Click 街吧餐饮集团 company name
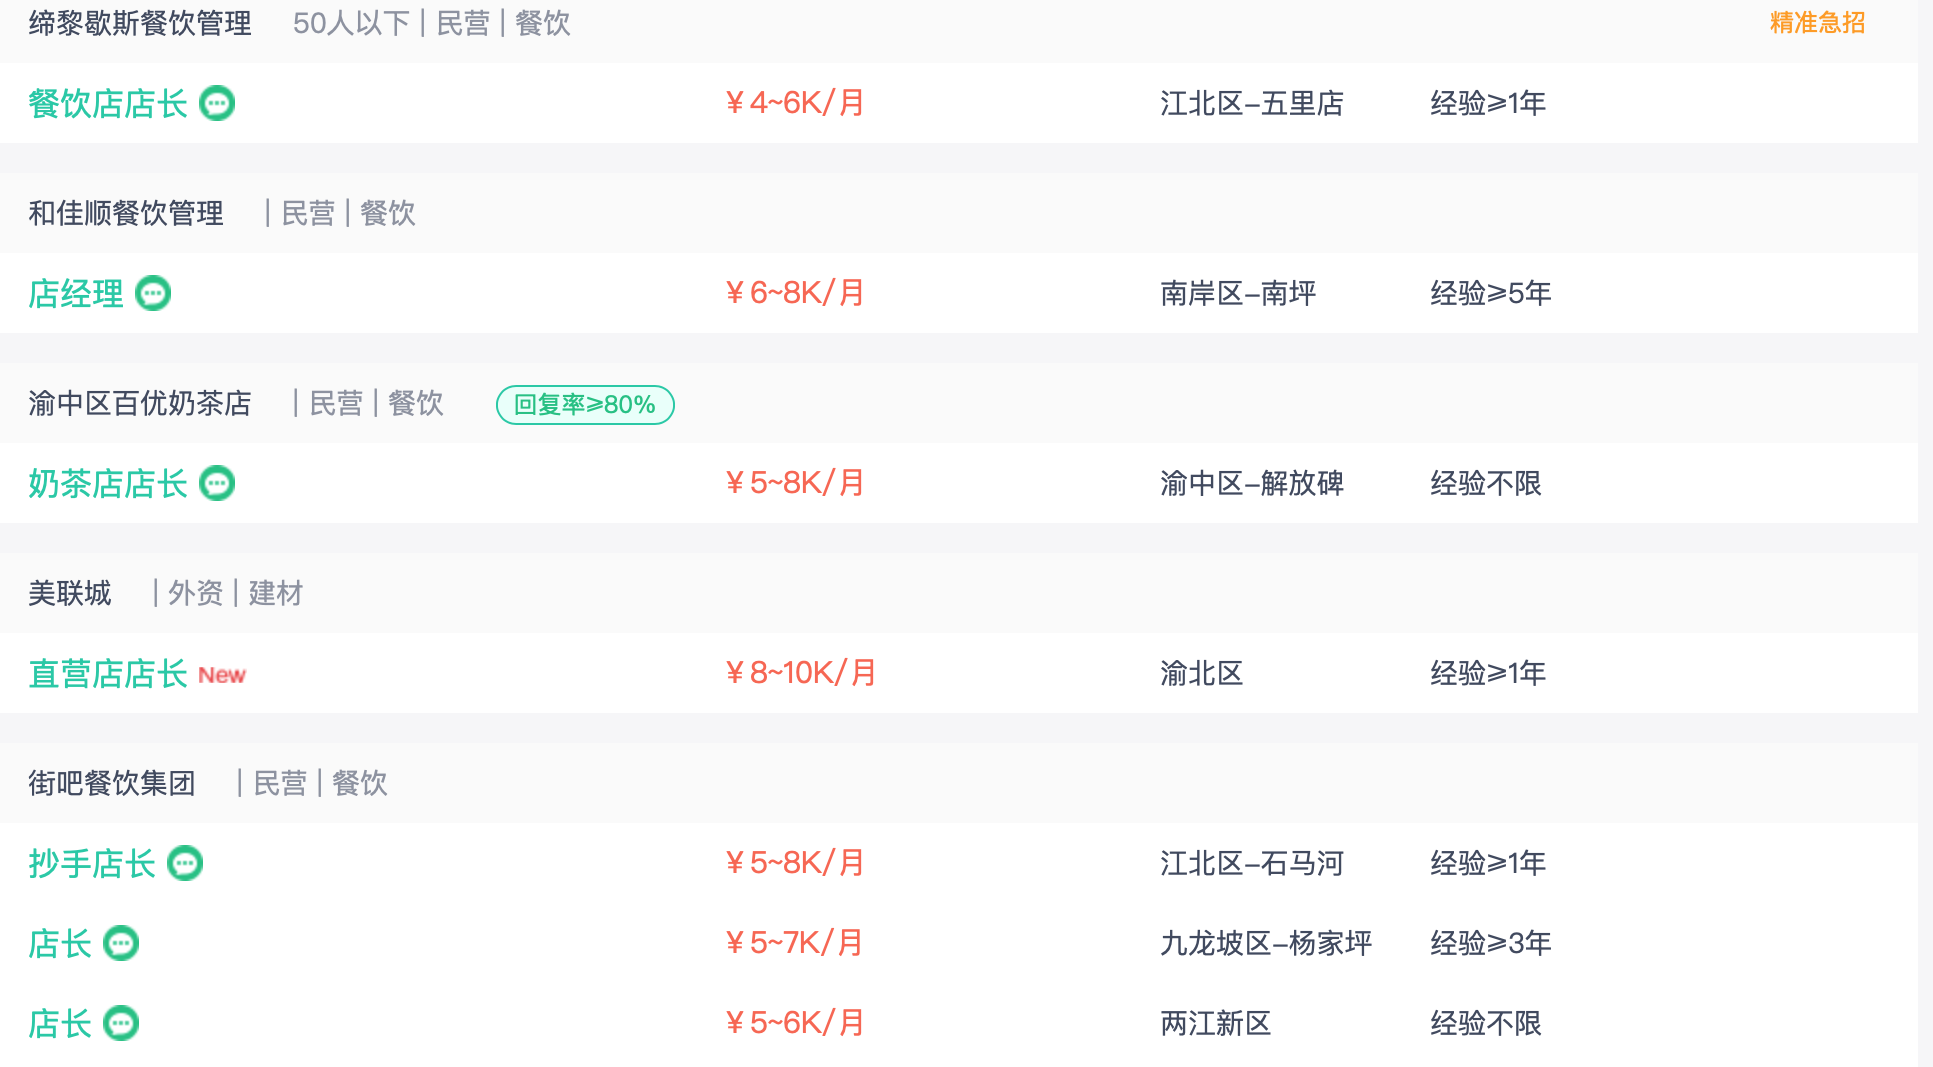 (112, 783)
